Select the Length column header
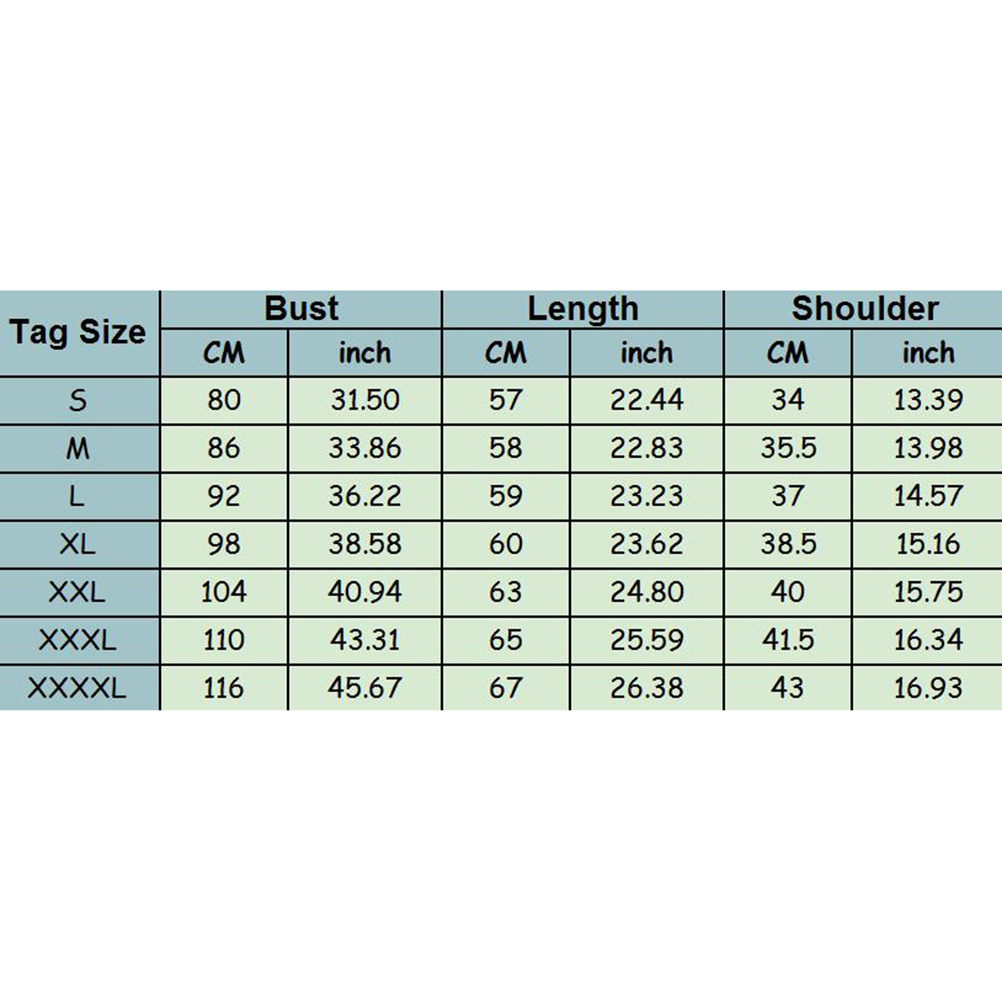The width and height of the screenshot is (1002, 1002). click(x=582, y=309)
